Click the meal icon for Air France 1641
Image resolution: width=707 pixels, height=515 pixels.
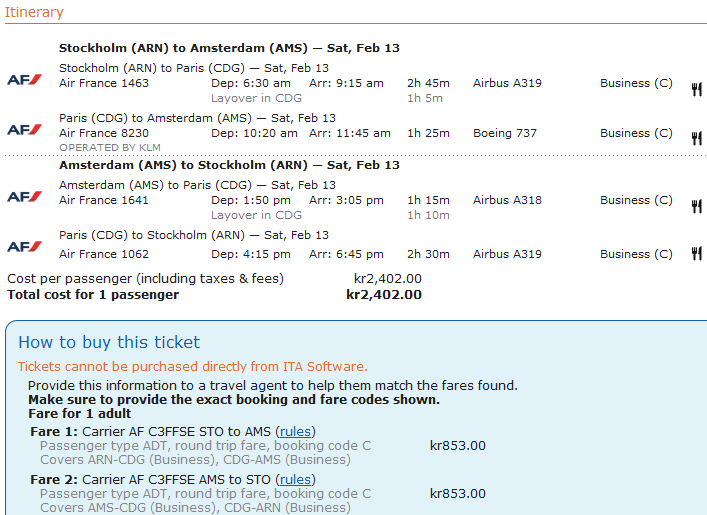(696, 206)
